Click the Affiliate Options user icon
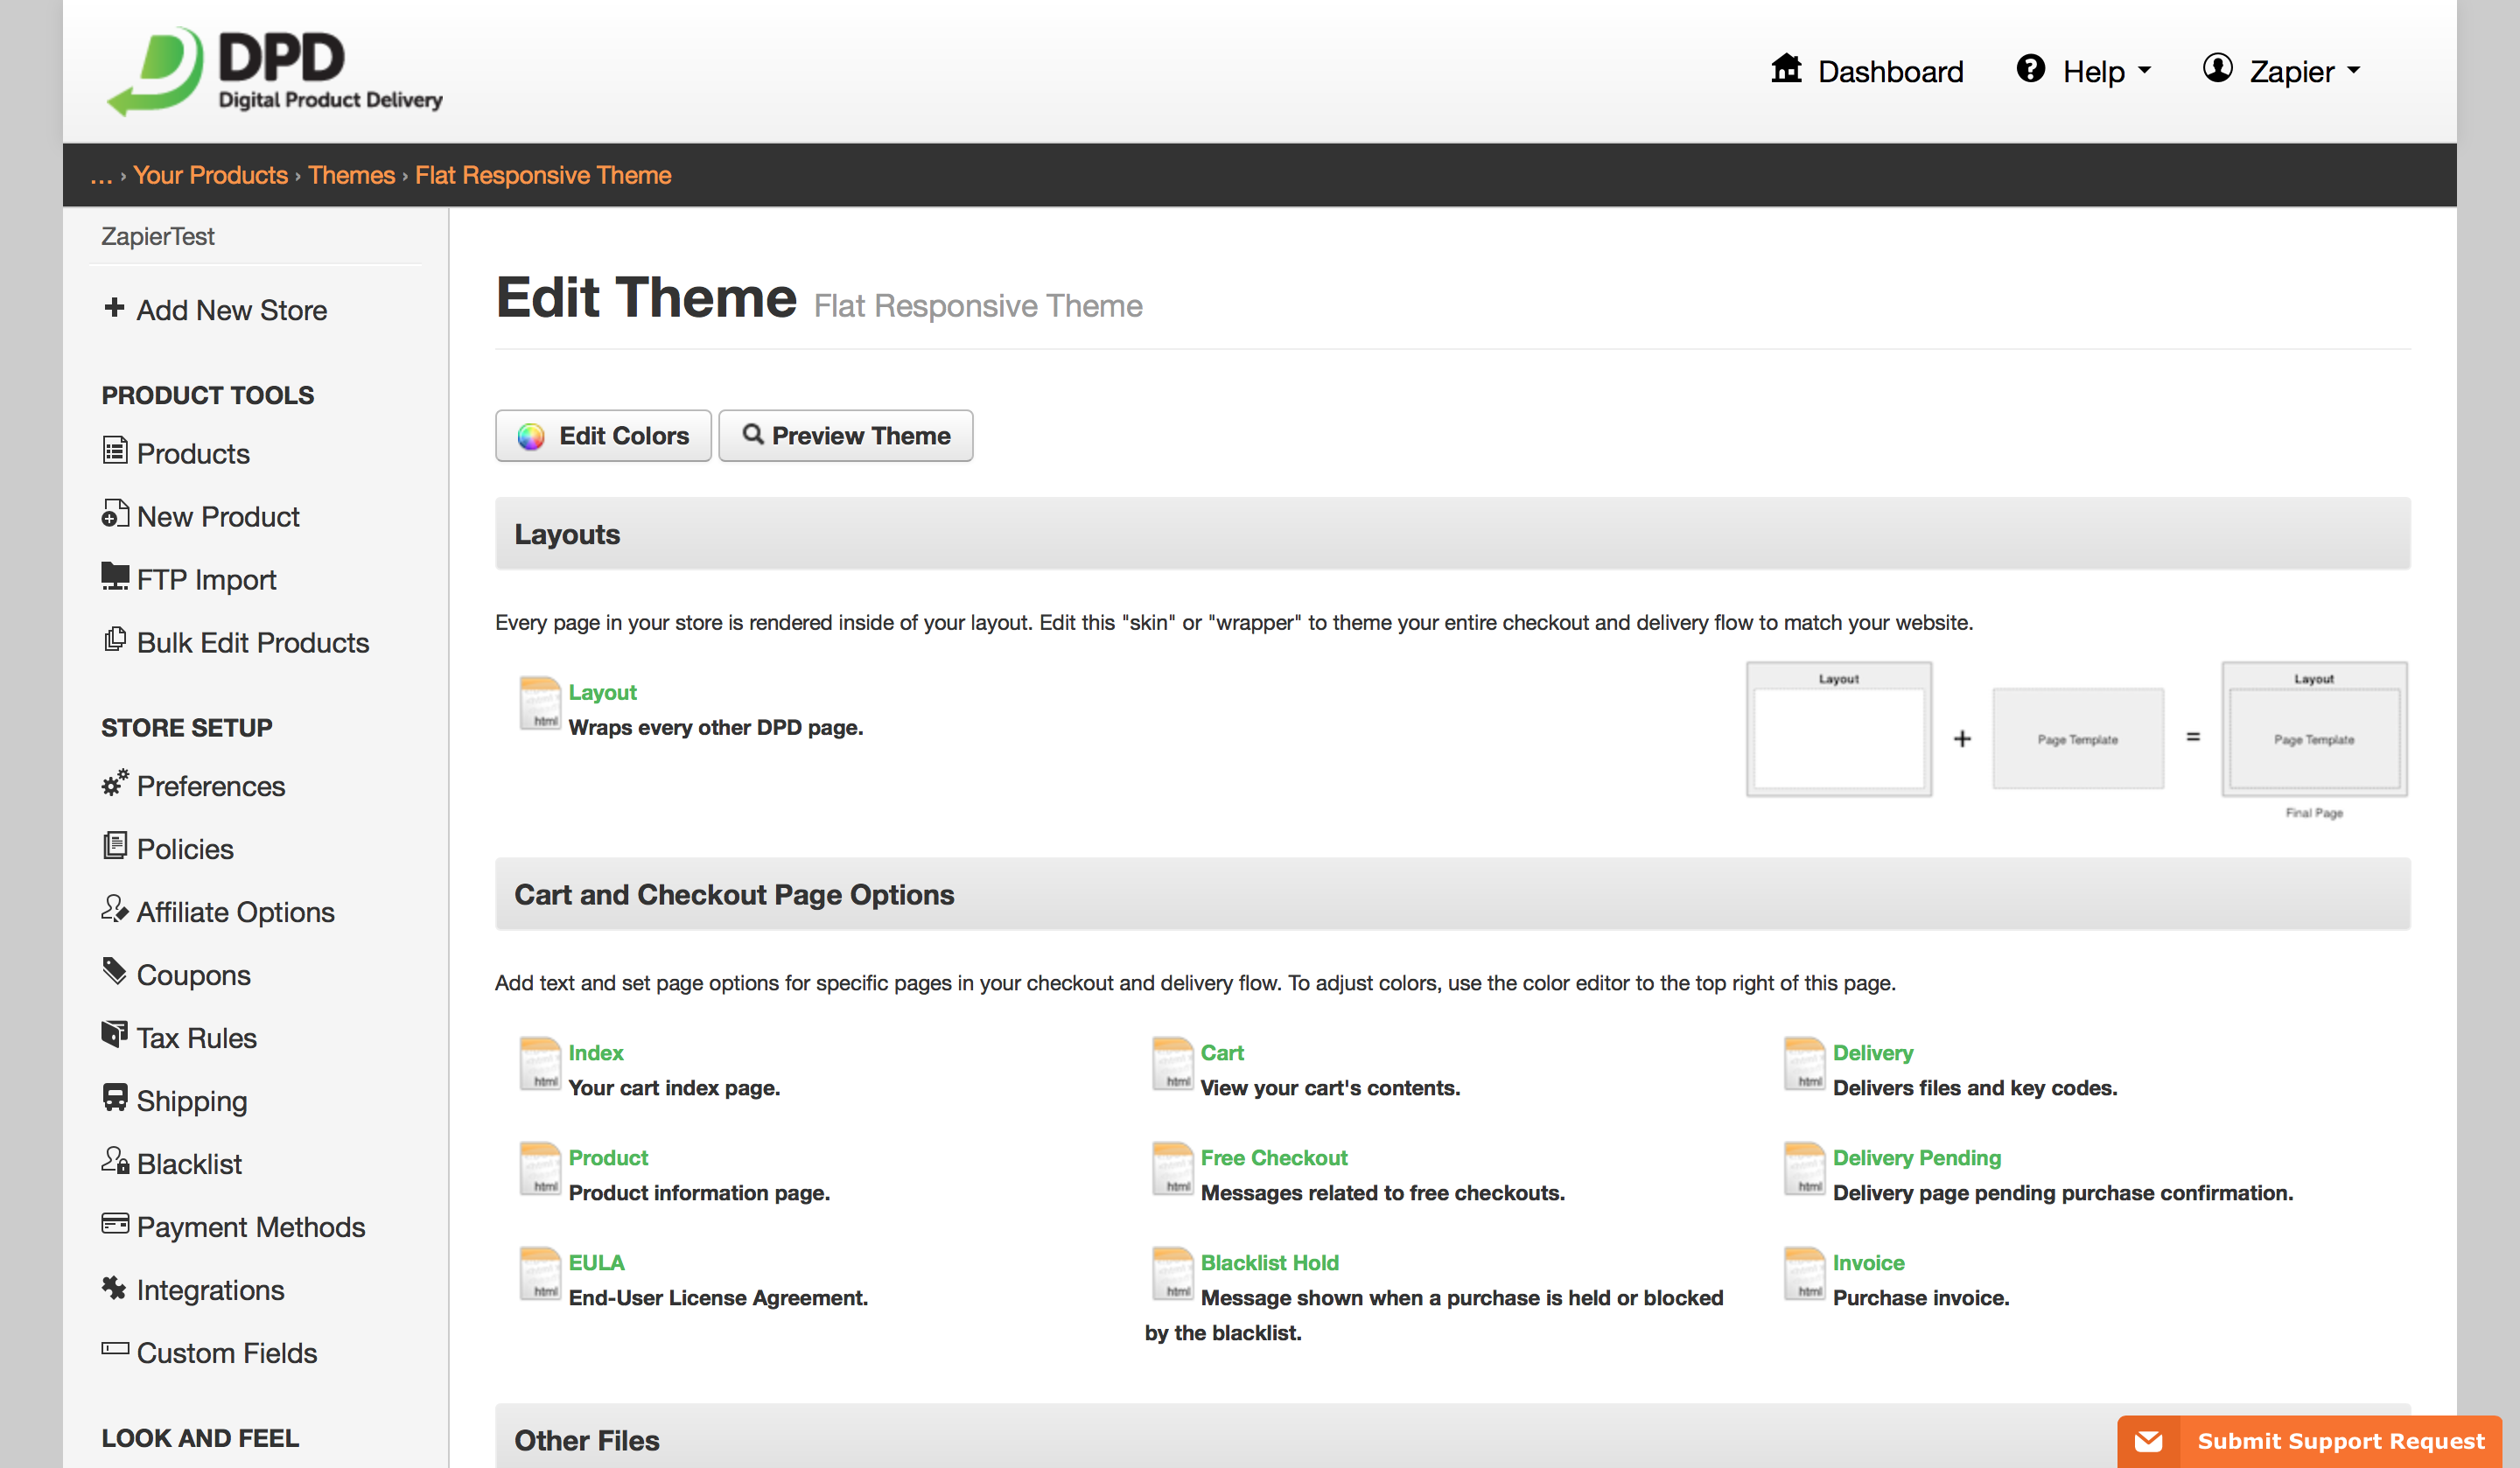The image size is (2520, 1468). pos(115,909)
